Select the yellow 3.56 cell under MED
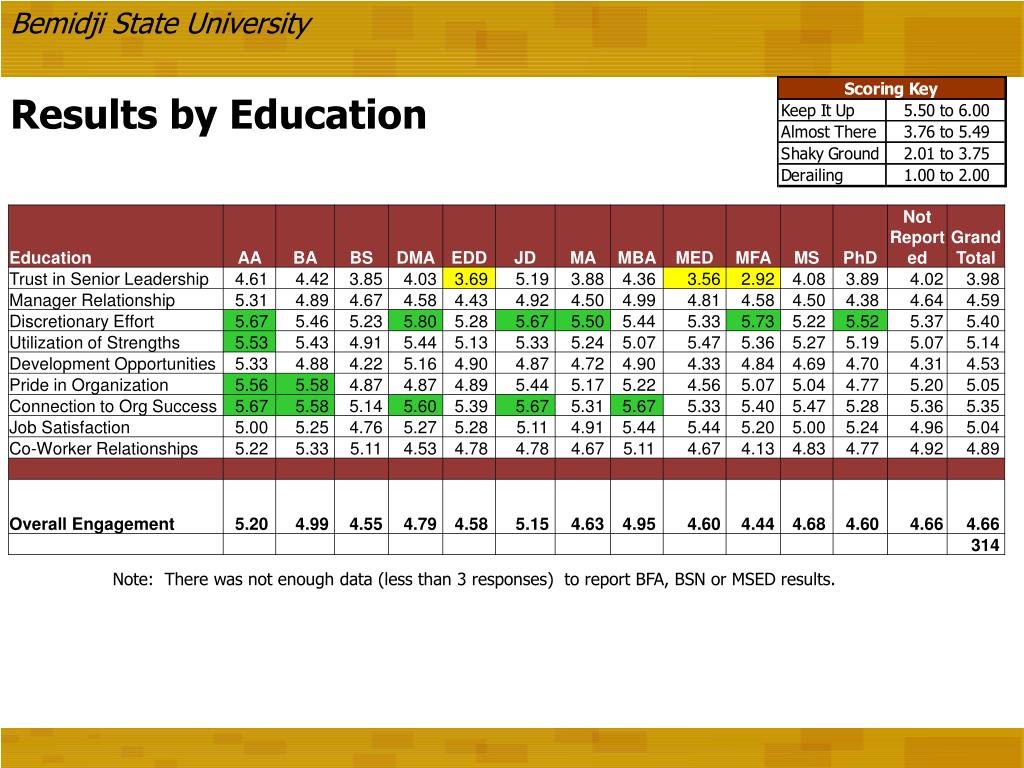The height and width of the screenshot is (768, 1024). (695, 279)
